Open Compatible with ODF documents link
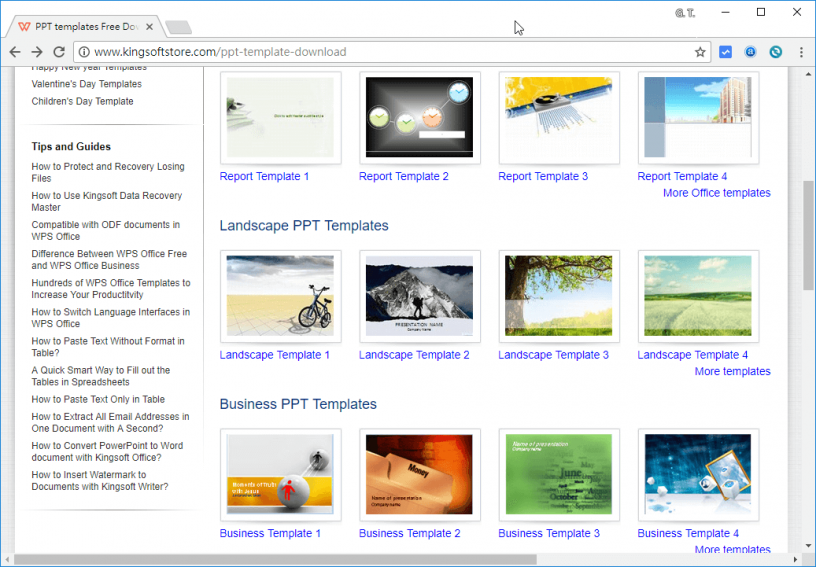Viewport: 816px width, 567px height. (x=106, y=230)
